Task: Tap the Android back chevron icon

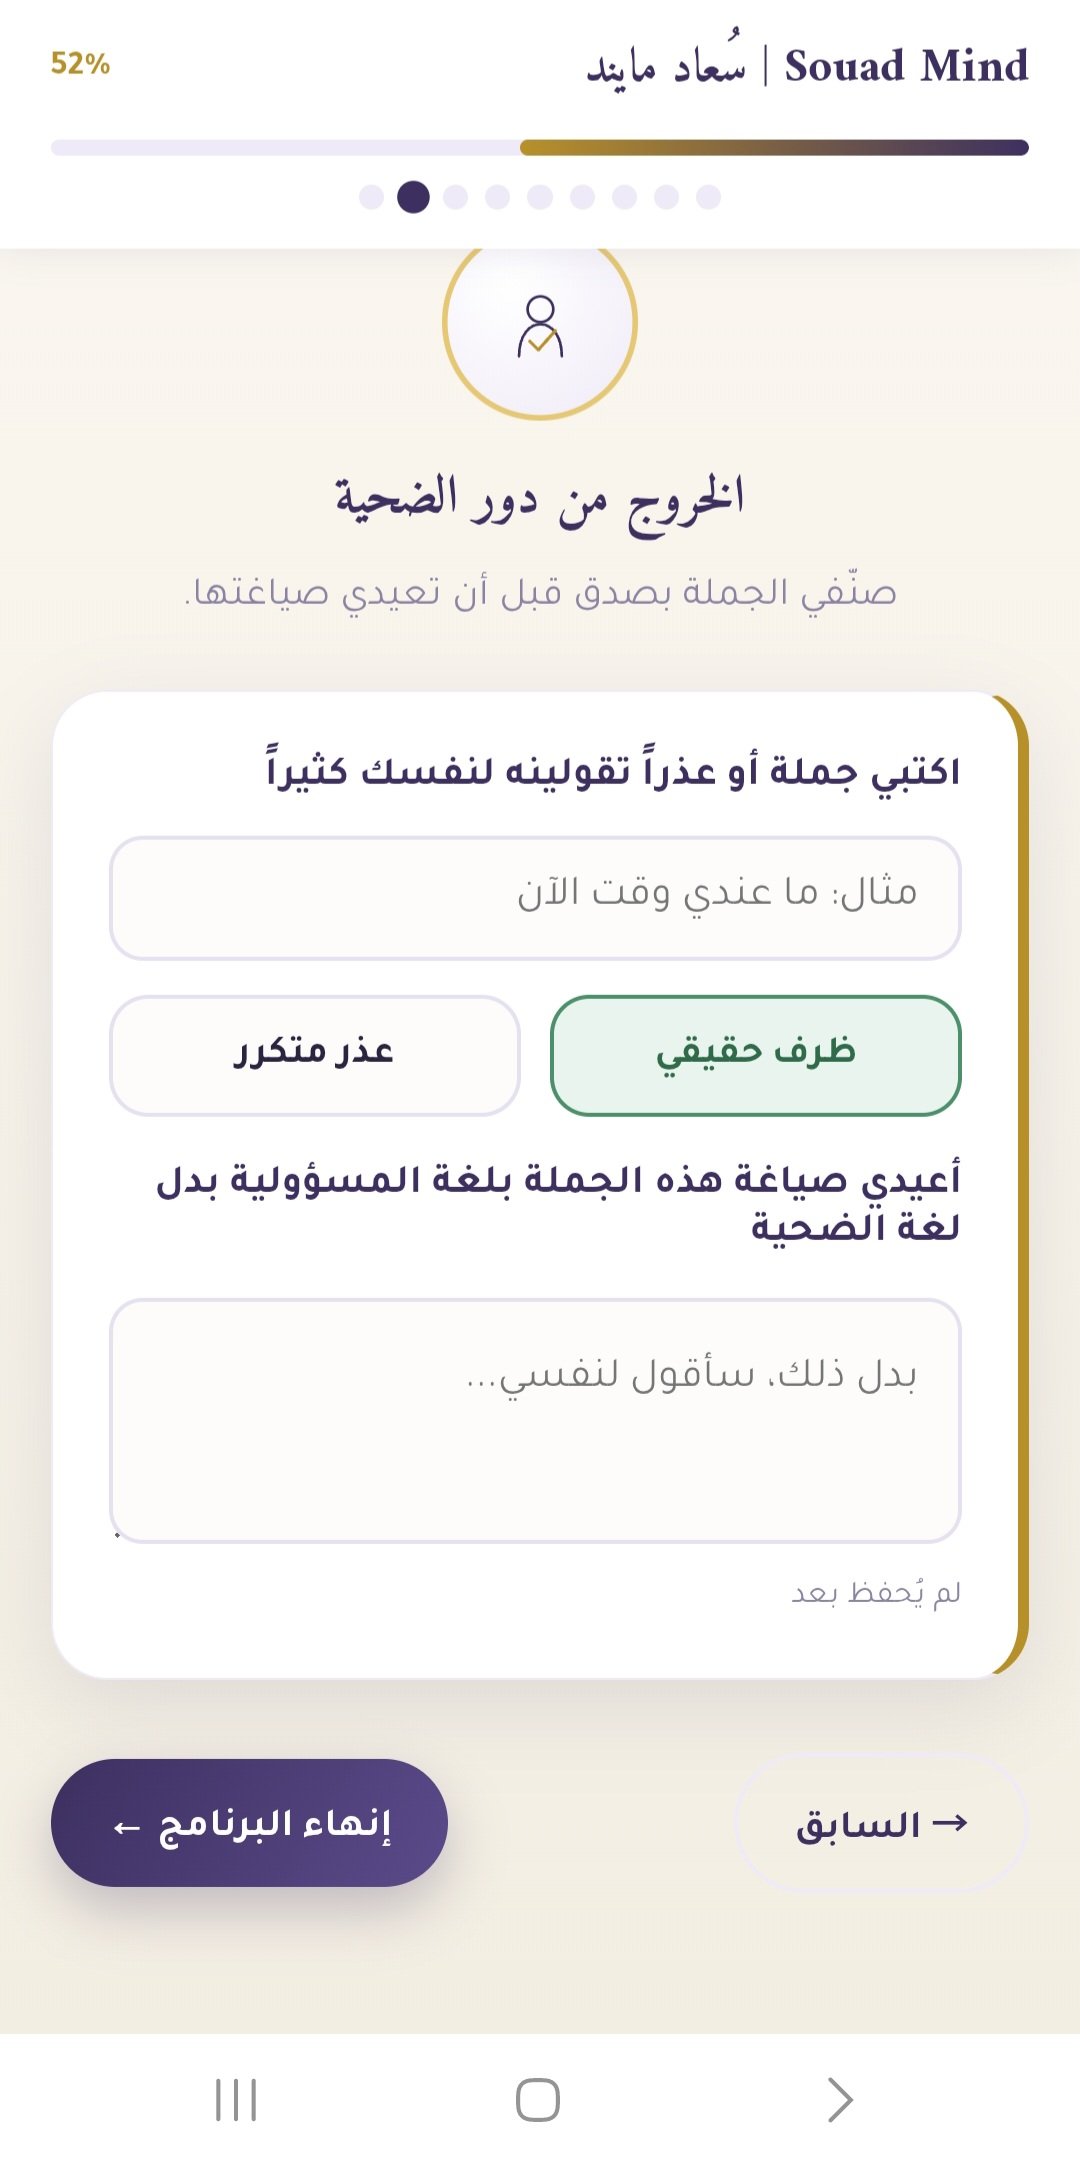Action: click(840, 2099)
